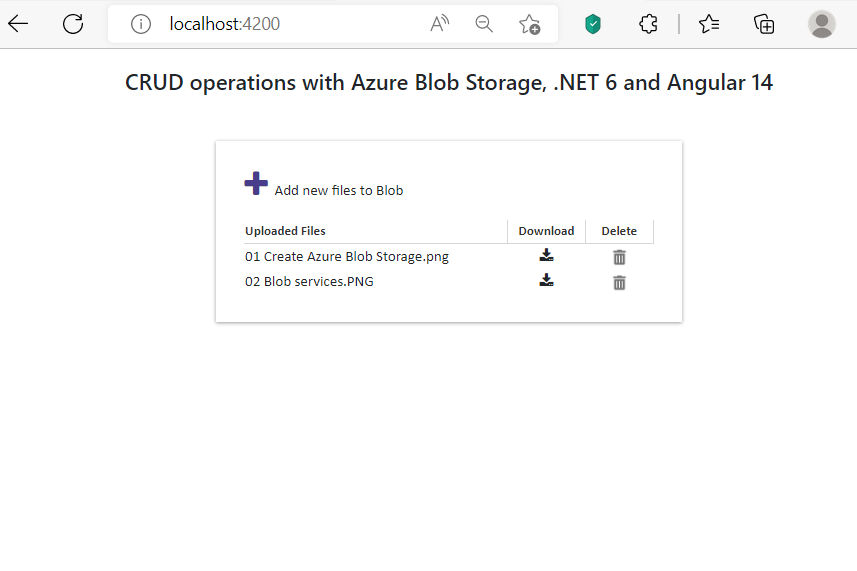Open the user profile avatar

tap(822, 24)
